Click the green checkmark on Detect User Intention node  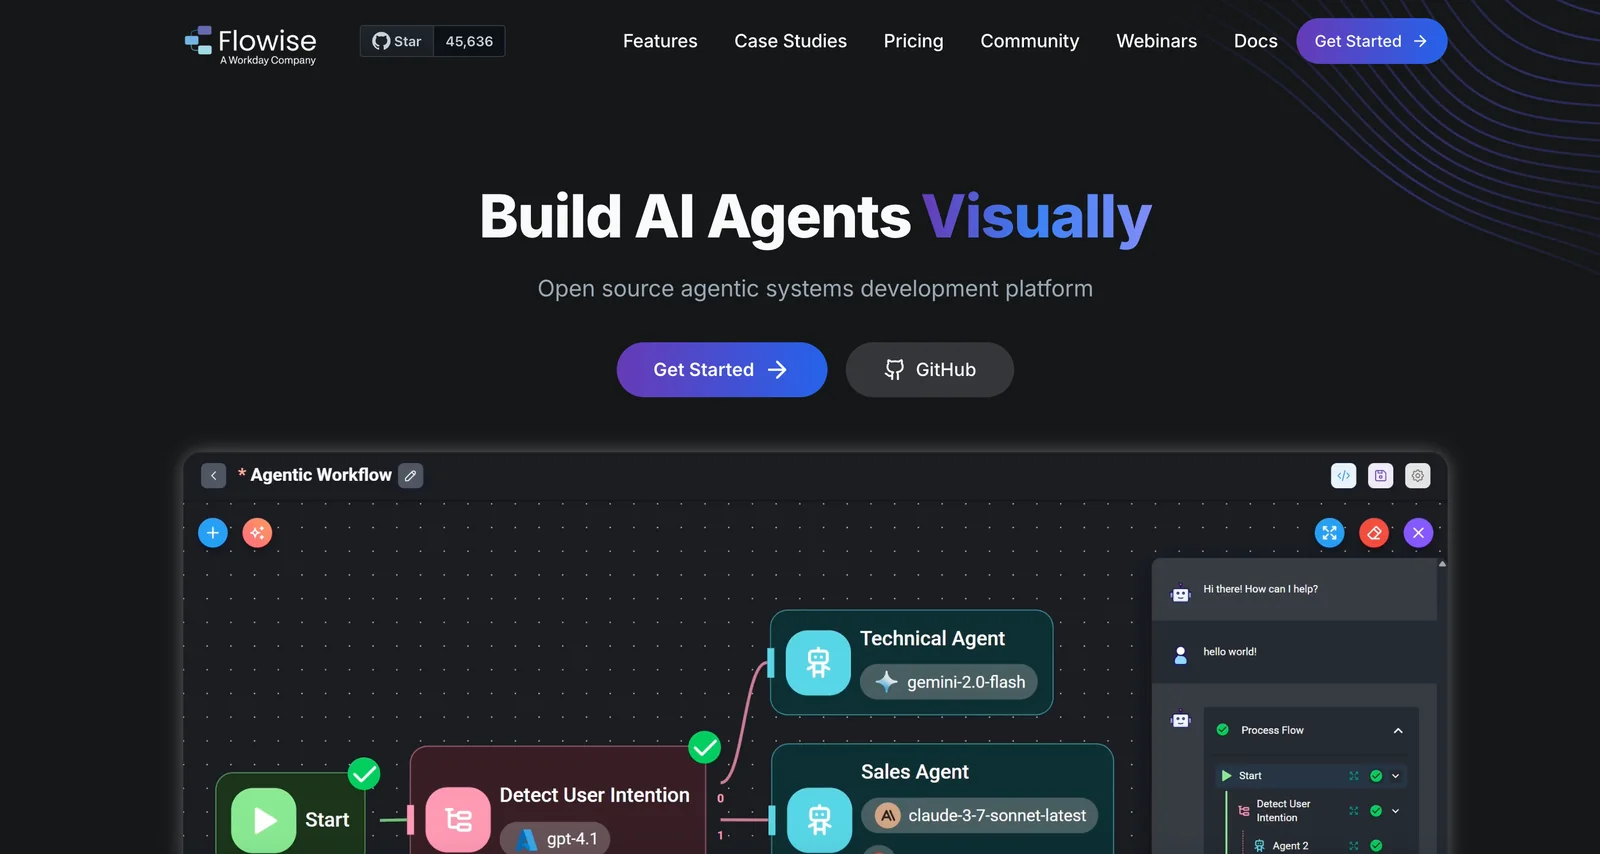click(705, 747)
